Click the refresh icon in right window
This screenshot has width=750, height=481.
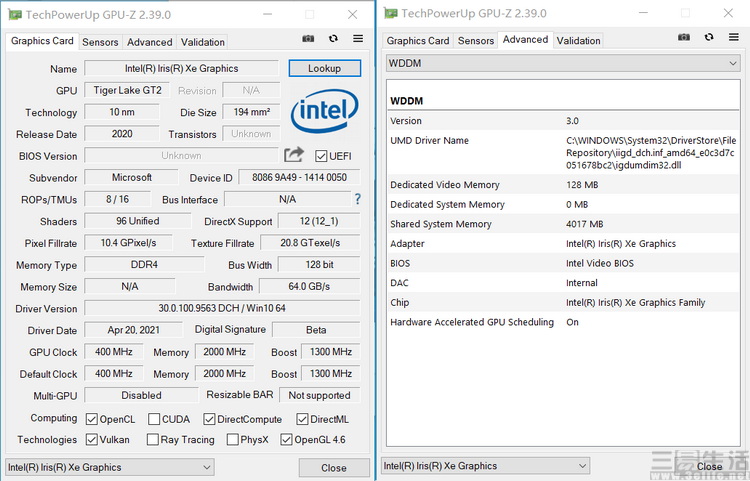(x=709, y=37)
